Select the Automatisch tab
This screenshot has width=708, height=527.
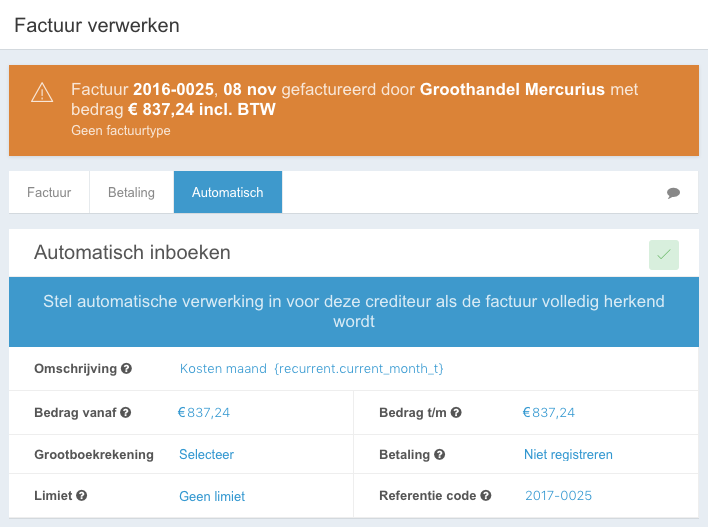(x=228, y=192)
